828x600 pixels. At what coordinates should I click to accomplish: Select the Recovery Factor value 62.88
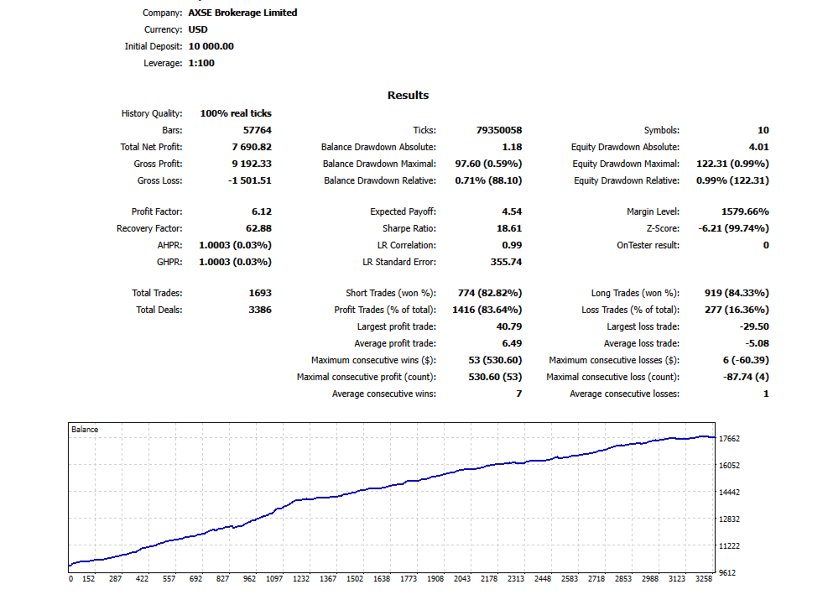click(x=259, y=229)
